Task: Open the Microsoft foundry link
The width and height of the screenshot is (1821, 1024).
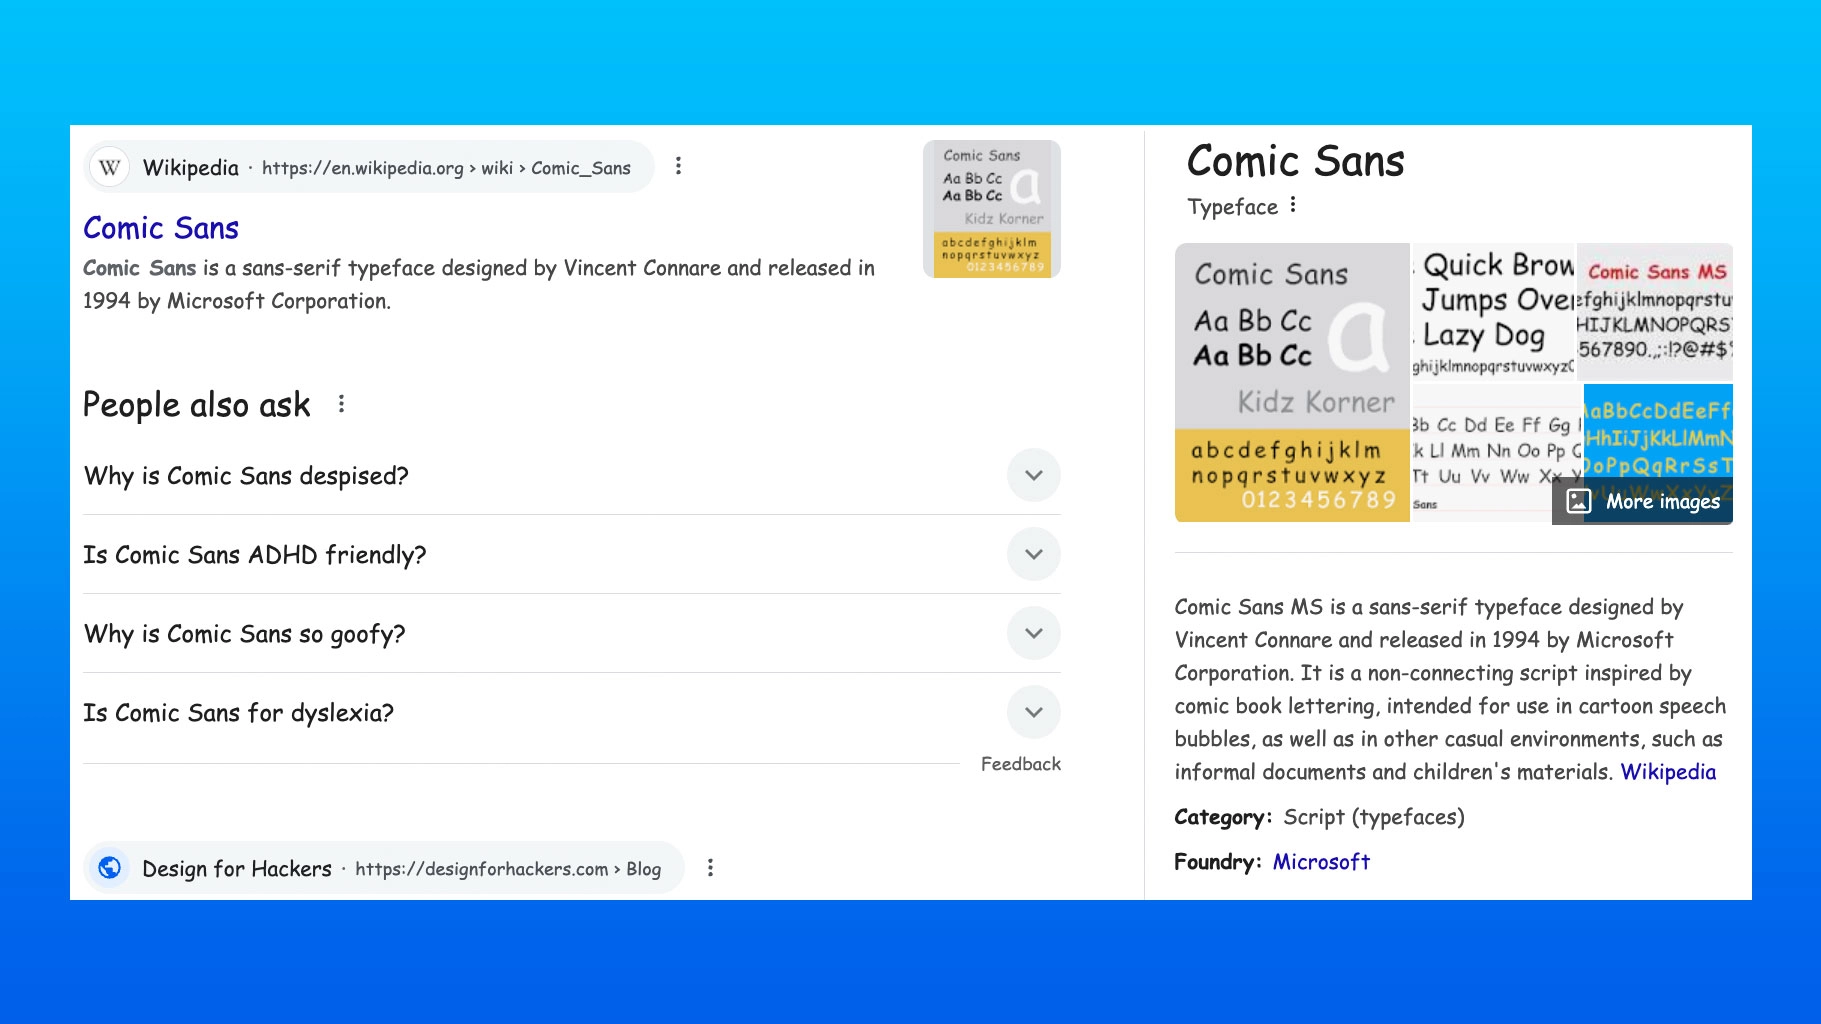Action: (x=1321, y=862)
